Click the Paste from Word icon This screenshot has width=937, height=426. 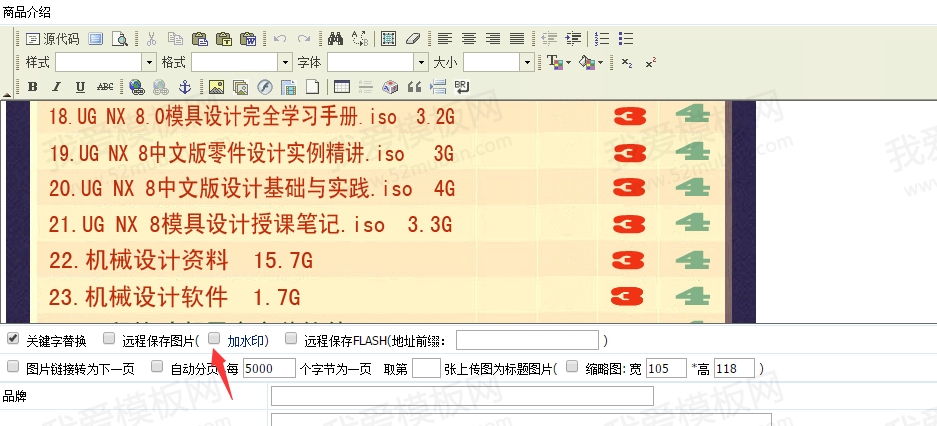click(x=248, y=39)
